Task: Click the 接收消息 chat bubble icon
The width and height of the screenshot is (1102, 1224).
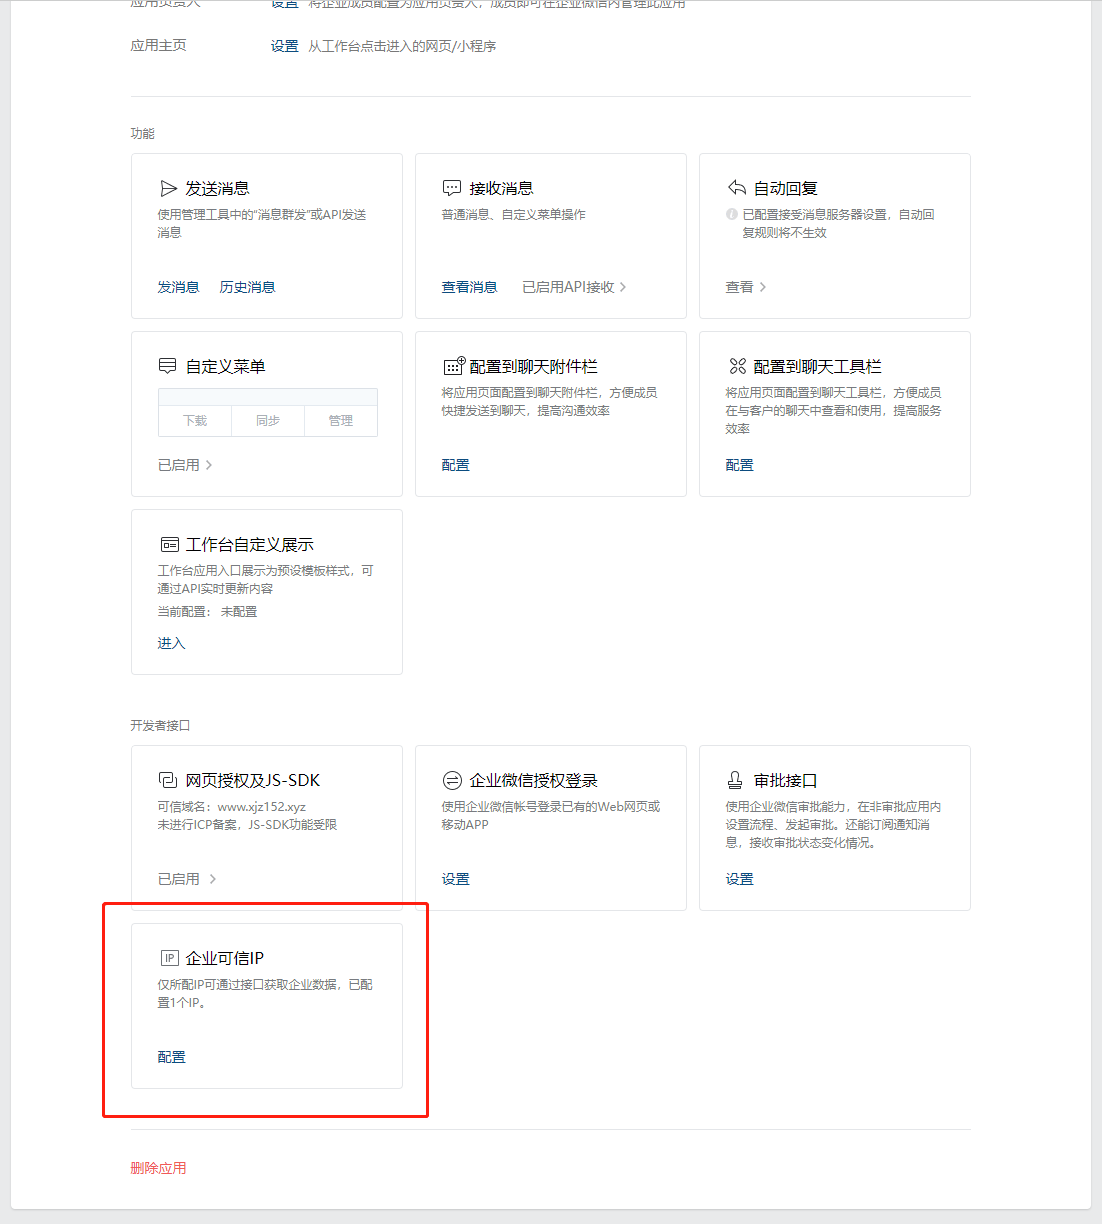Action: (452, 188)
